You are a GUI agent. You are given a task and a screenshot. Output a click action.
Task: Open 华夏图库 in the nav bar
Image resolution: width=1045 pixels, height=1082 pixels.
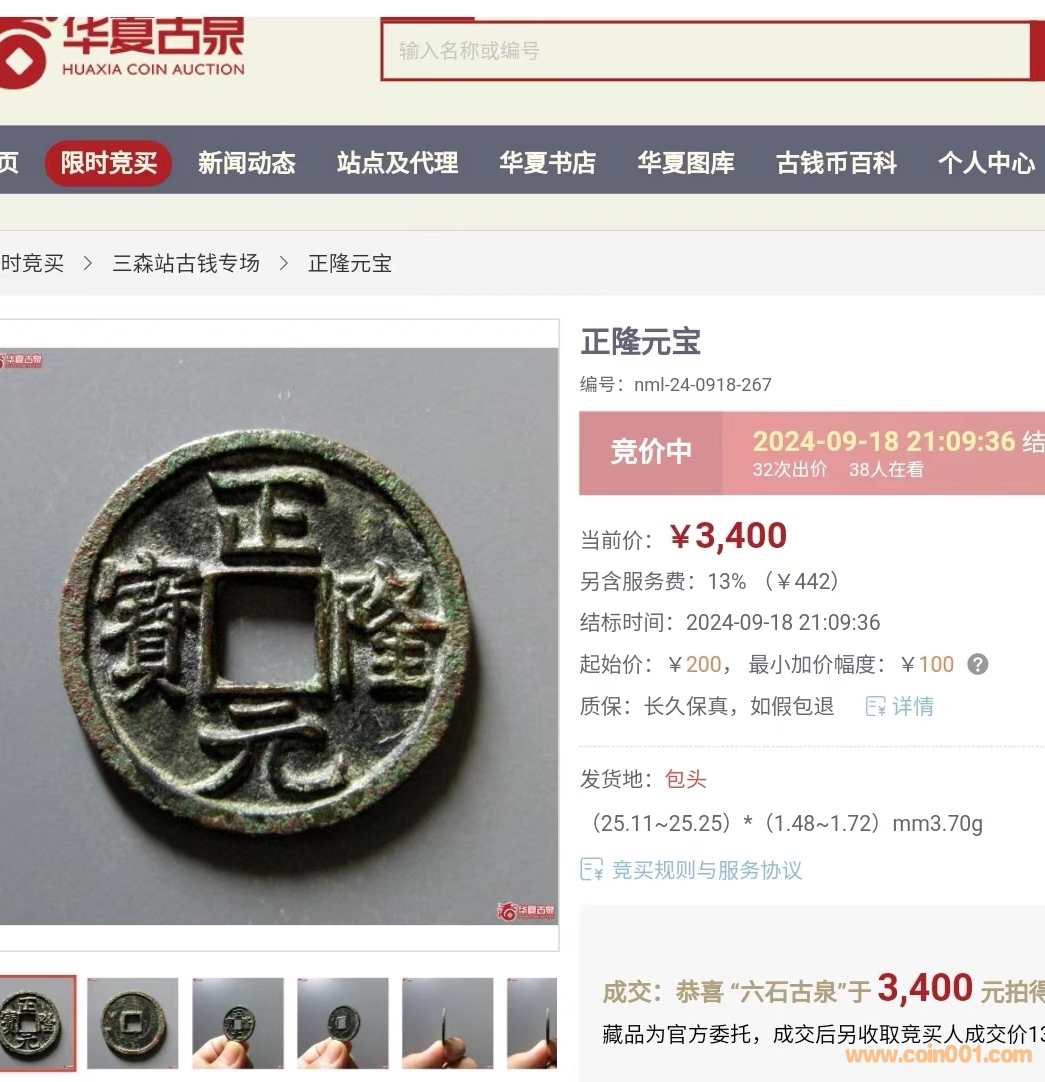coord(685,163)
